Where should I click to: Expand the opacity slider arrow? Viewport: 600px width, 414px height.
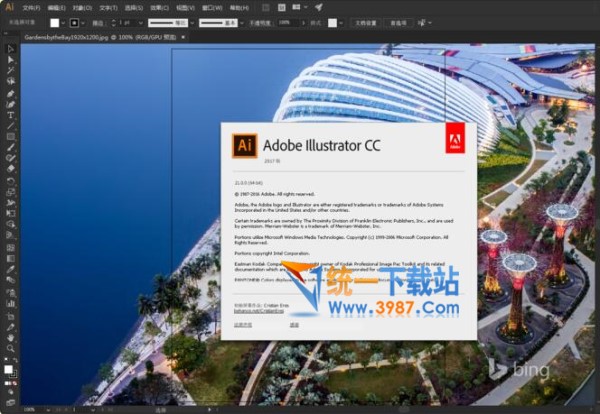coord(304,23)
